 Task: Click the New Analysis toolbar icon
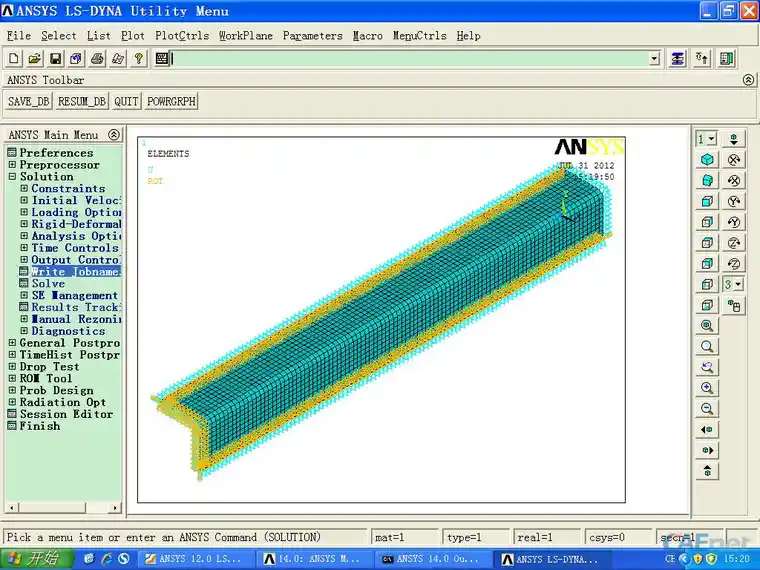[14, 59]
